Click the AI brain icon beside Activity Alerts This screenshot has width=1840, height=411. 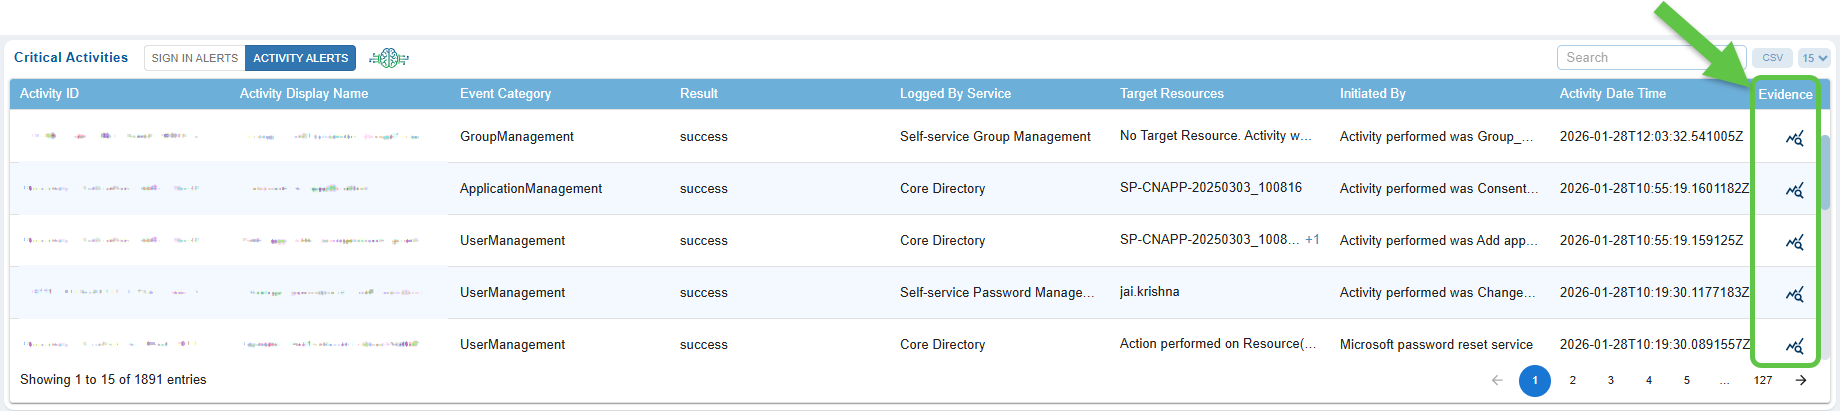coord(388,58)
